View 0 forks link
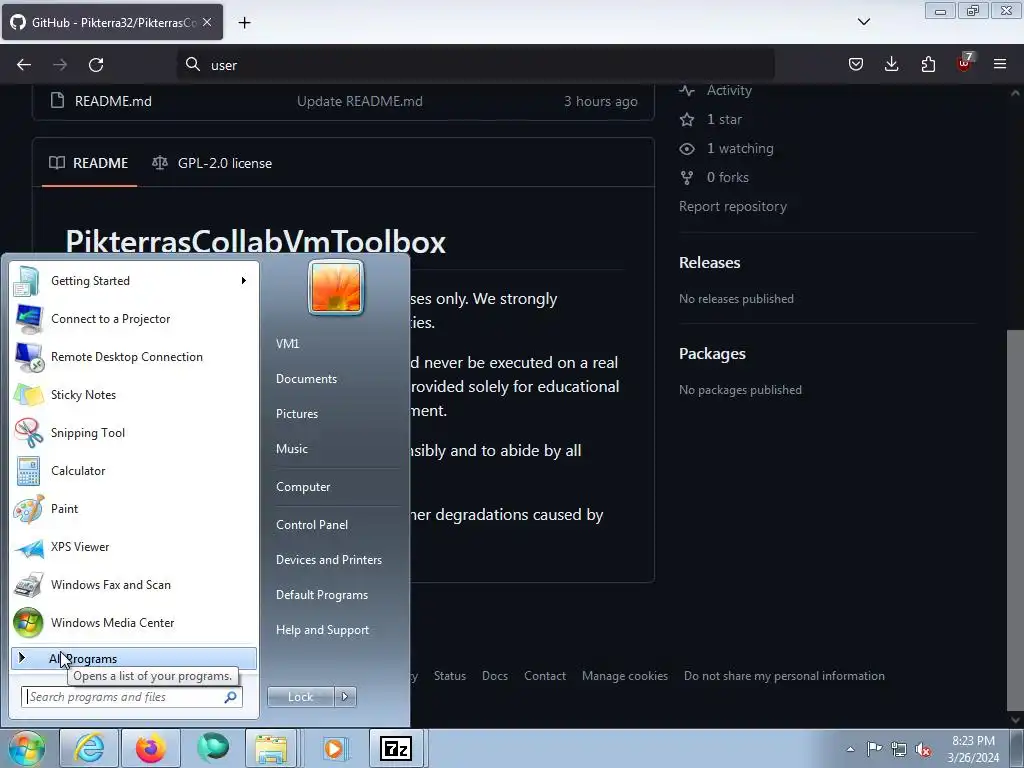 click(x=728, y=177)
